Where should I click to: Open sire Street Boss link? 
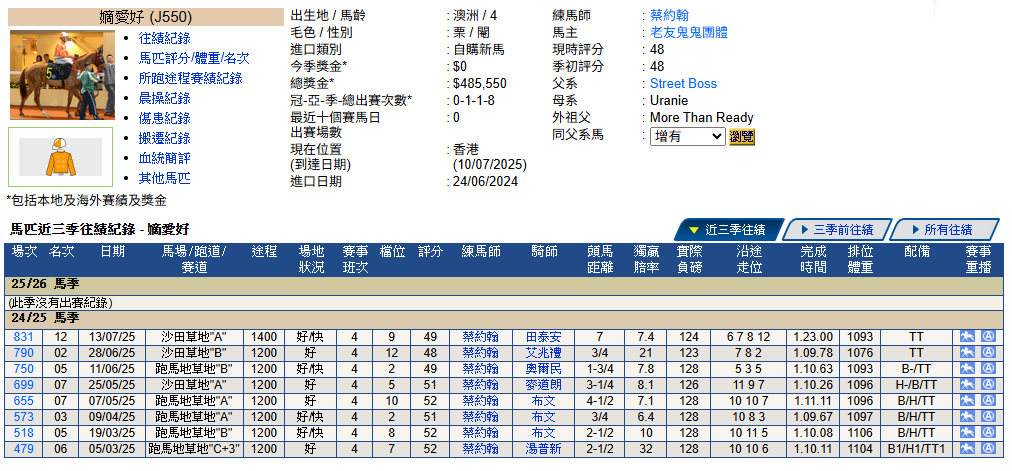click(683, 83)
